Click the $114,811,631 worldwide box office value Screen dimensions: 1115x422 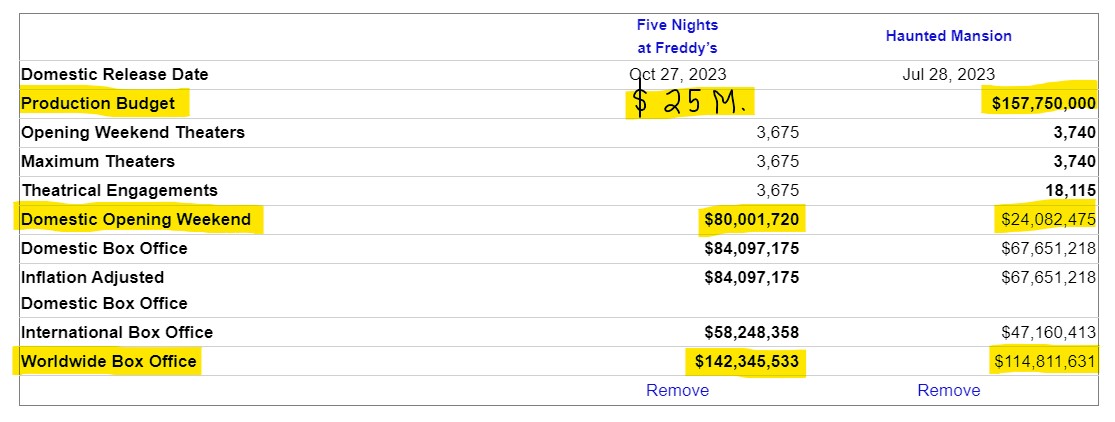click(x=1045, y=361)
